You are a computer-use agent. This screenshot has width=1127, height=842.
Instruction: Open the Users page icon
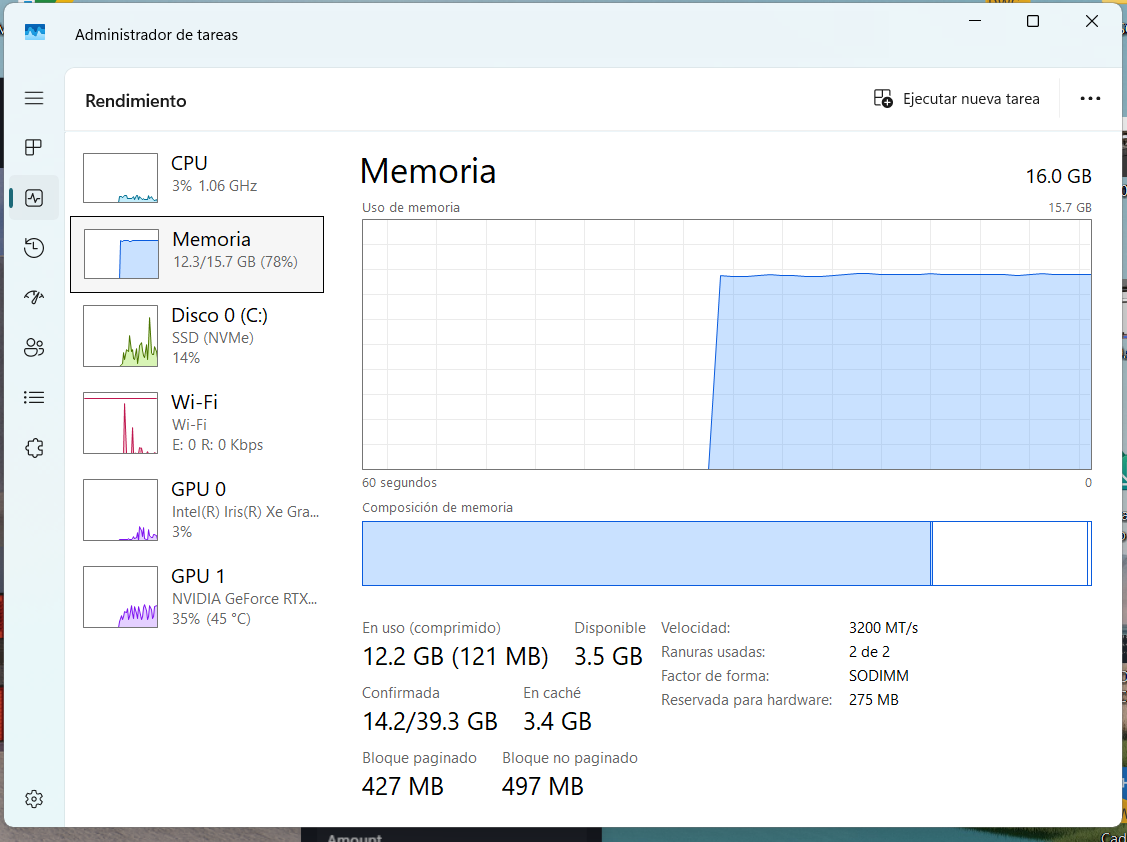click(34, 348)
